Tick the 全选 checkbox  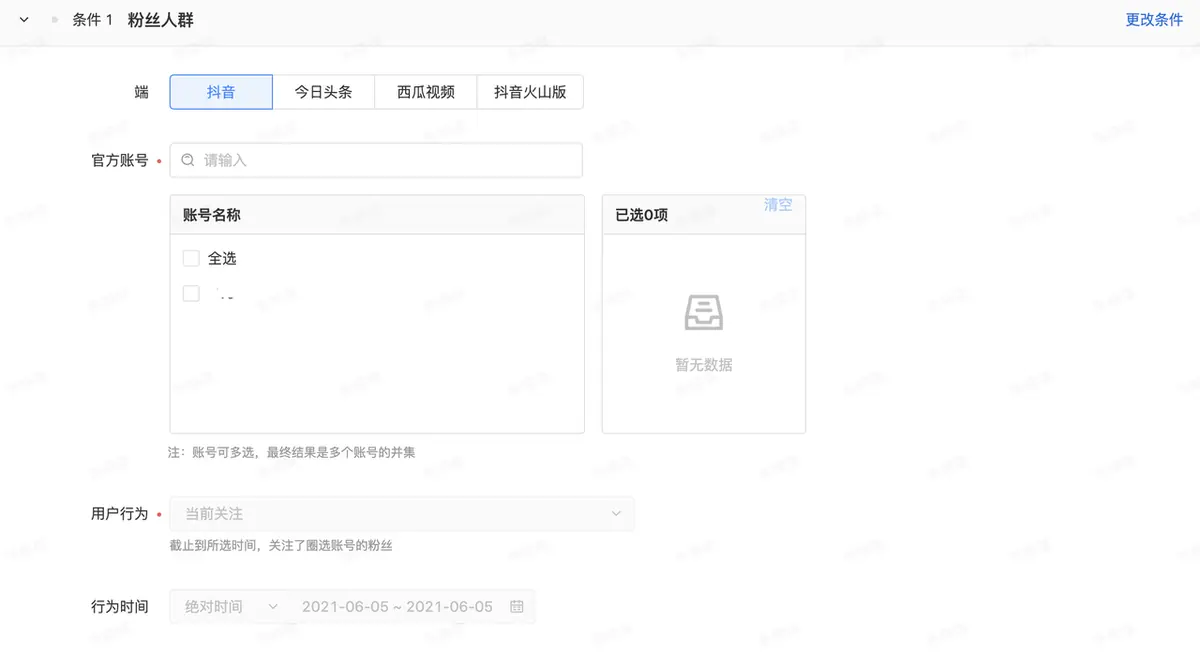191,258
